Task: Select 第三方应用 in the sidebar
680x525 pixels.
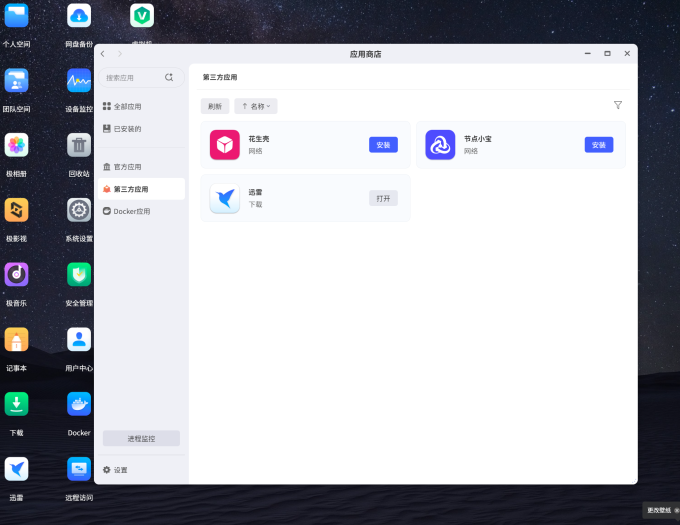Action: (x=141, y=189)
